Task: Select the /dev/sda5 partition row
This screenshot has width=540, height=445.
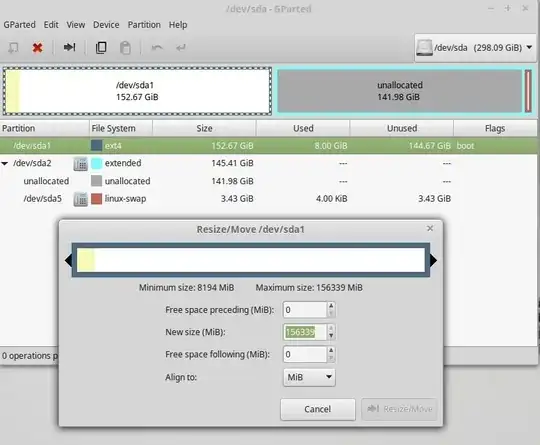Action: pyautogui.click(x=268, y=199)
